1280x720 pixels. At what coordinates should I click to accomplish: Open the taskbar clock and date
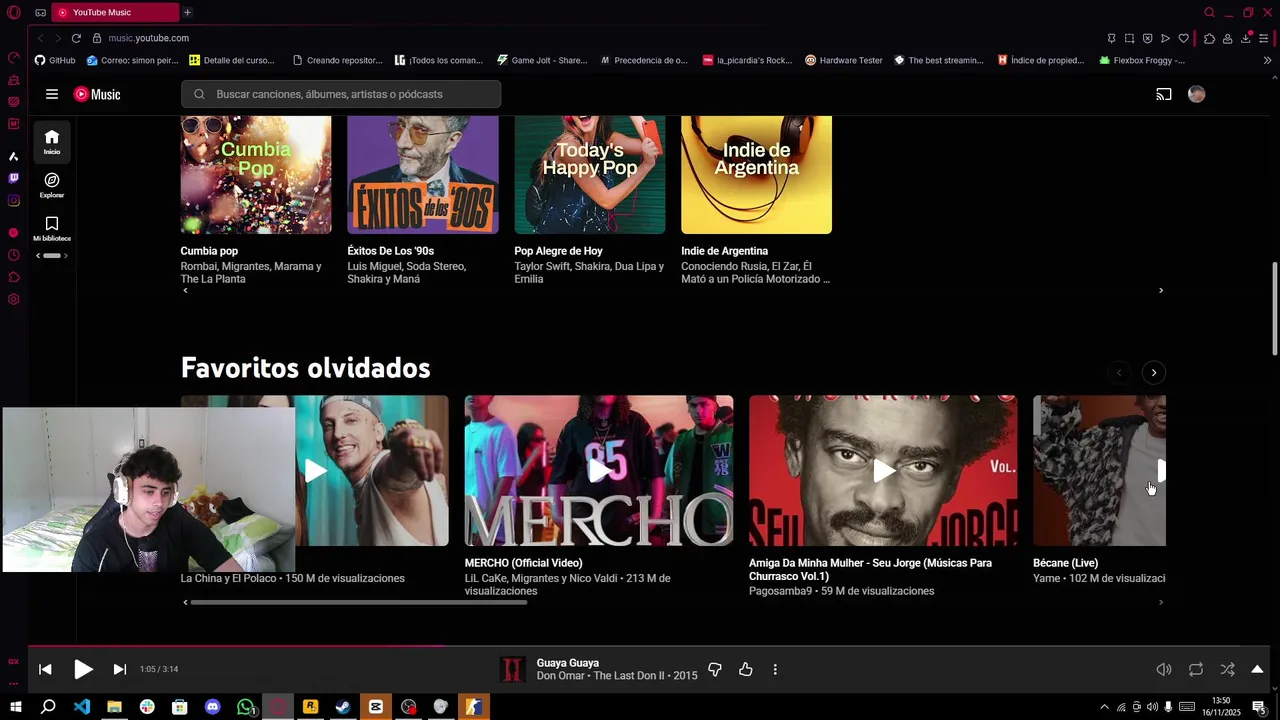tap(1221, 707)
